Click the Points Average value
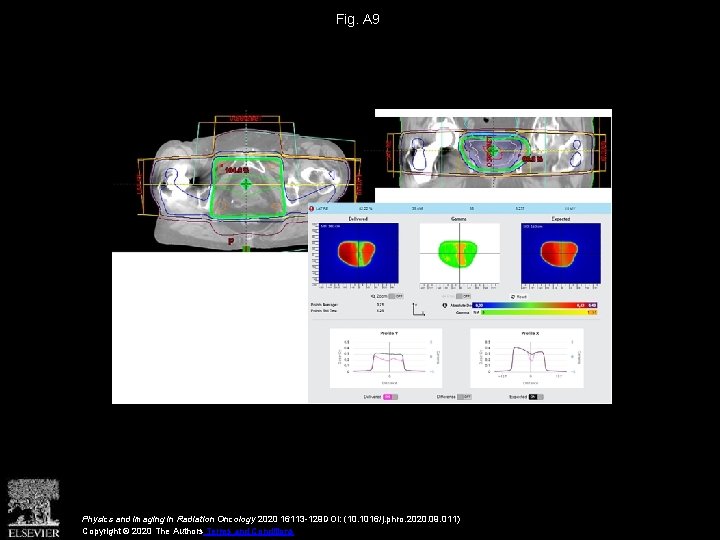This screenshot has height=540, width=720. tap(380, 304)
